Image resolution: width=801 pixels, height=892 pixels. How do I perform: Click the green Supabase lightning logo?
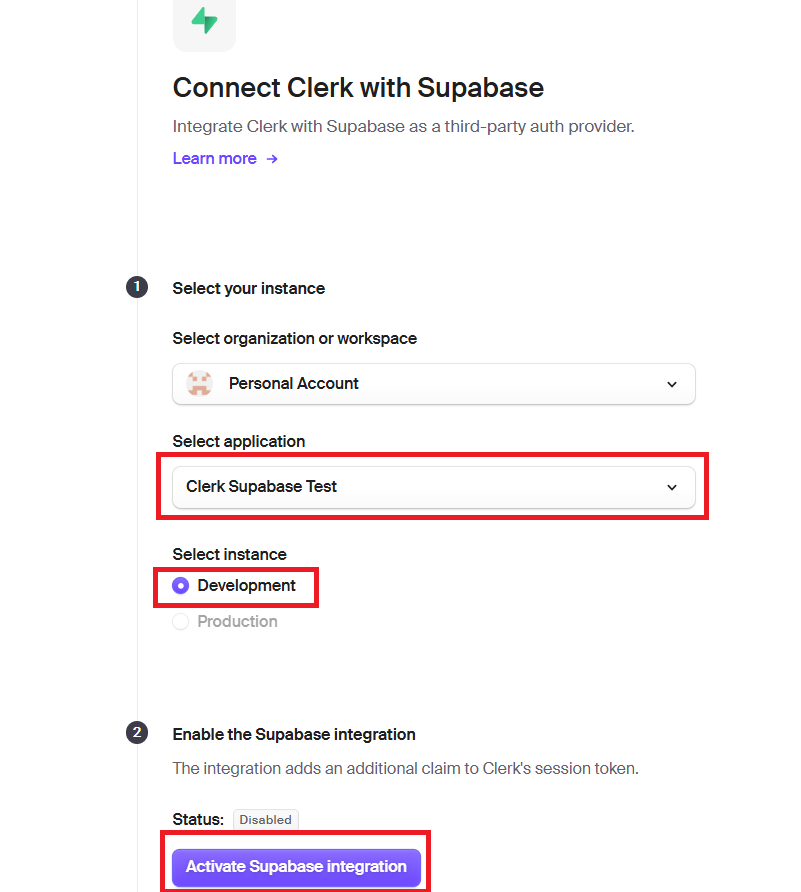click(204, 20)
